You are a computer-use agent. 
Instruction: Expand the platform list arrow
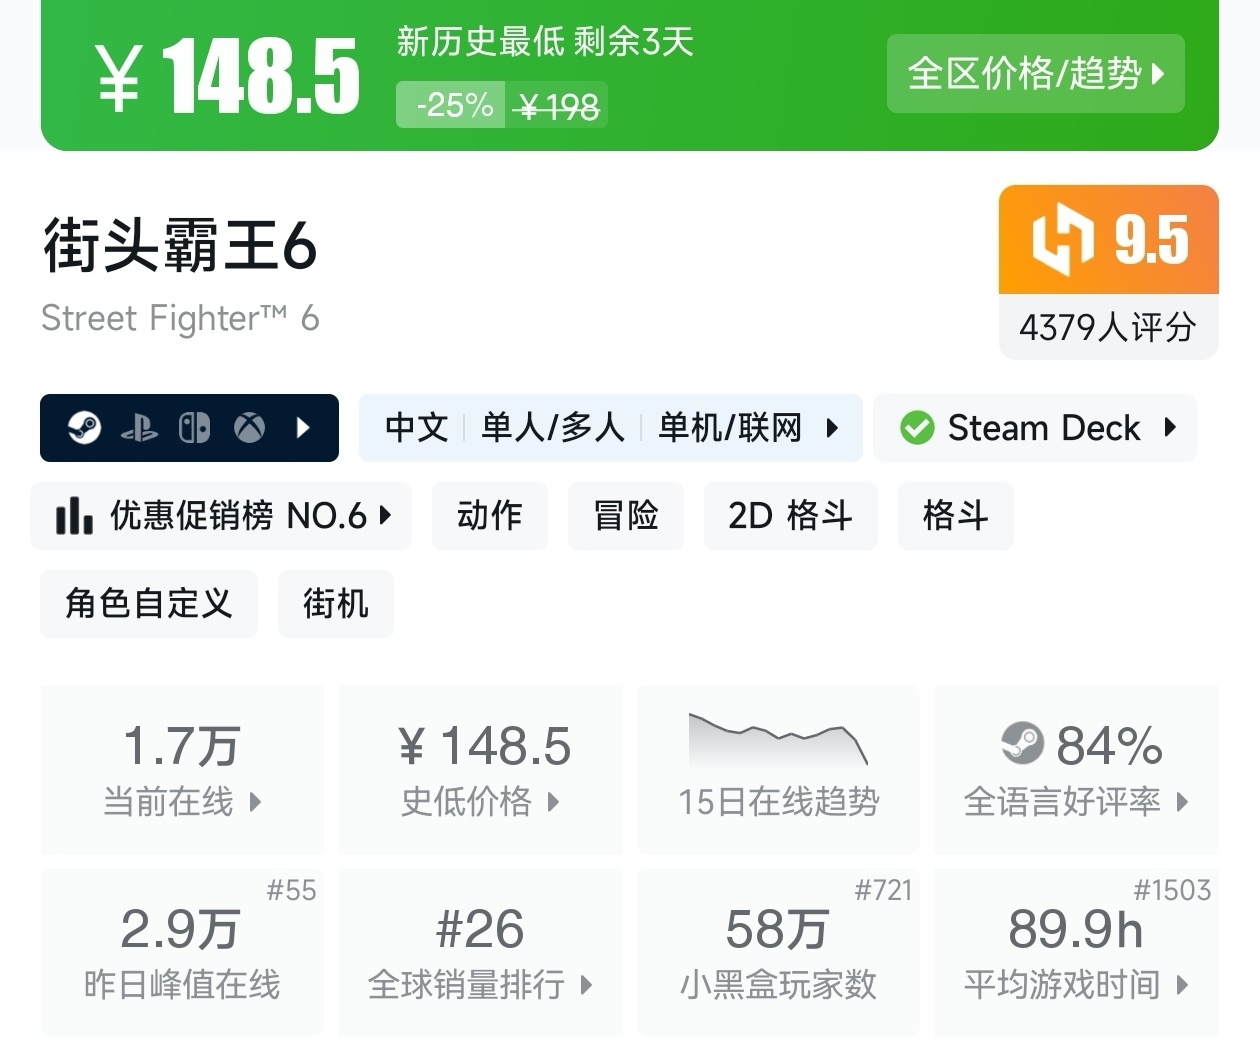[x=304, y=428]
